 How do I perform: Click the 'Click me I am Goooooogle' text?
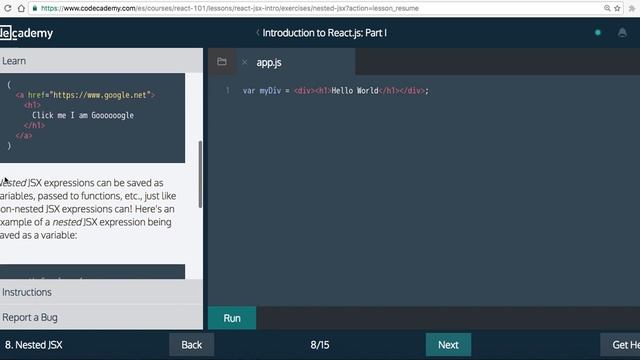83,116
